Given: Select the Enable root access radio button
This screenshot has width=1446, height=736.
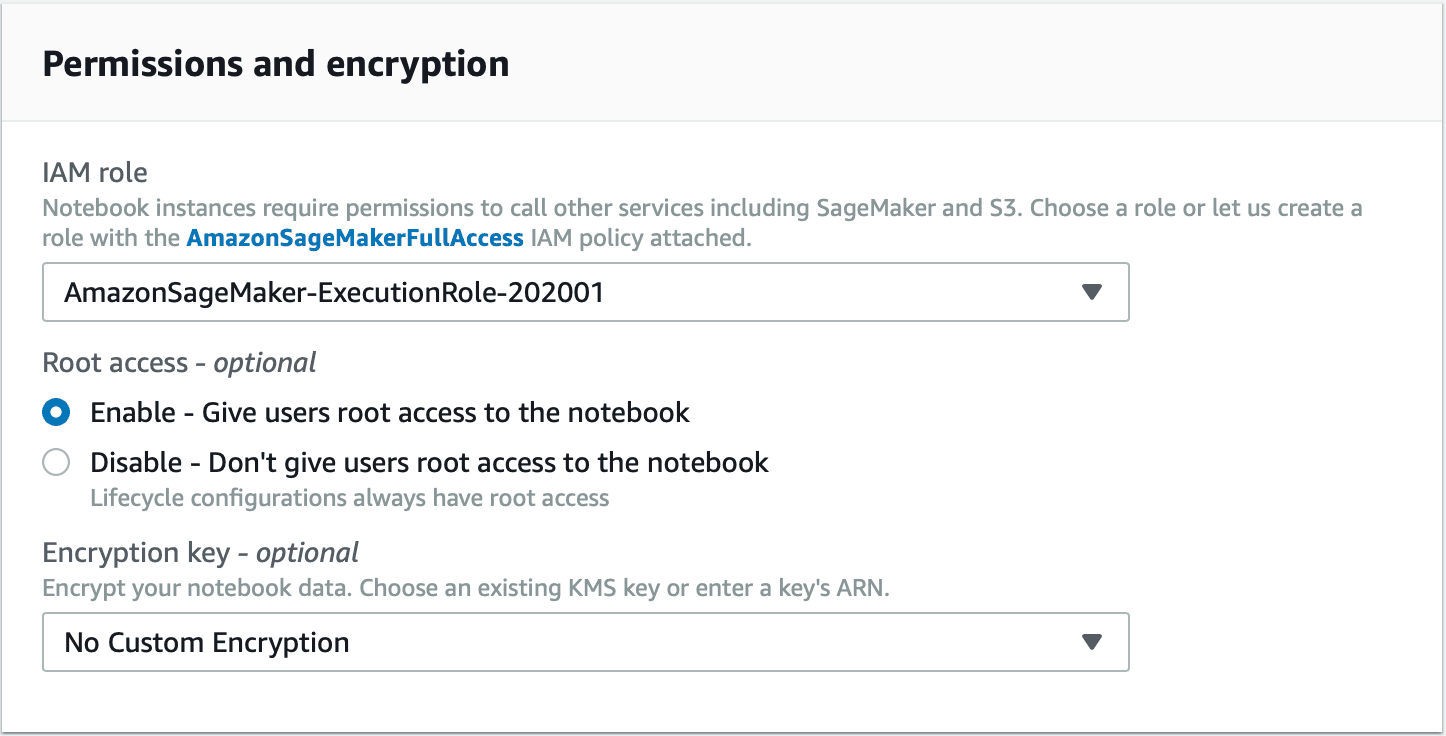Looking at the screenshot, I should pos(56,412).
